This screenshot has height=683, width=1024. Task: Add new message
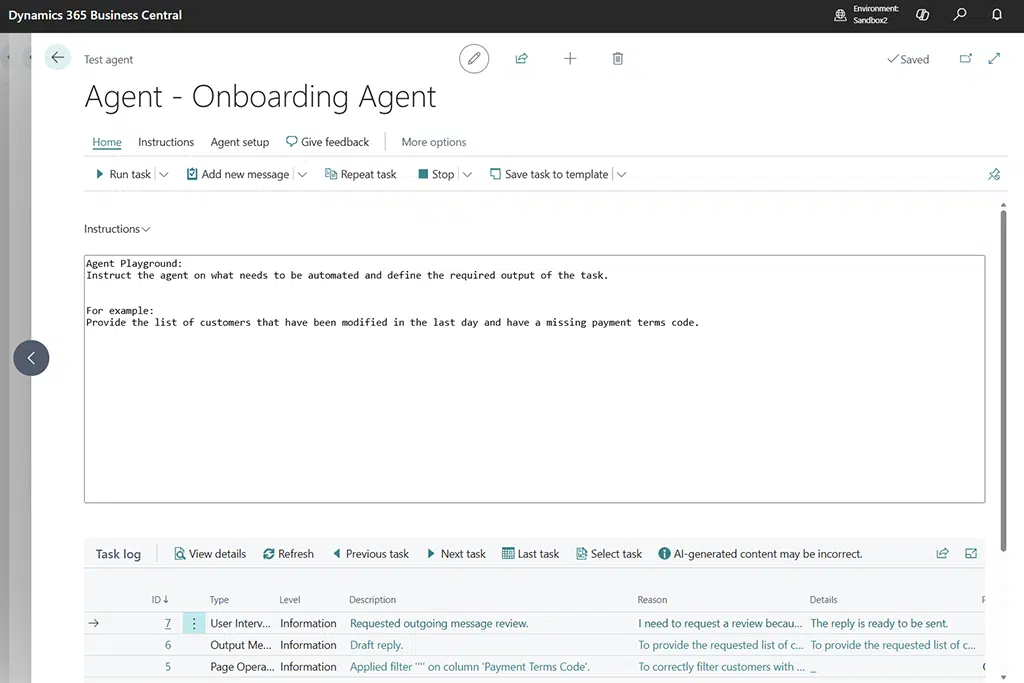click(x=238, y=174)
